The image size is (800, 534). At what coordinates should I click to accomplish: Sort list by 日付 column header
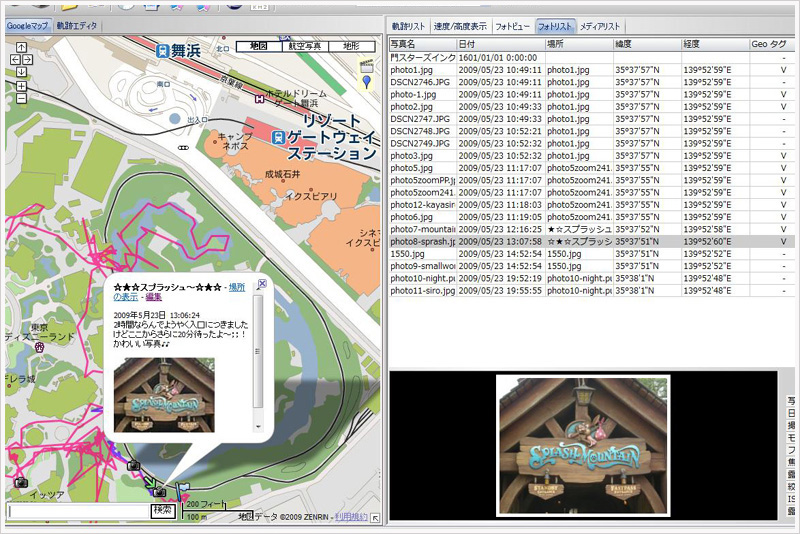[501, 44]
